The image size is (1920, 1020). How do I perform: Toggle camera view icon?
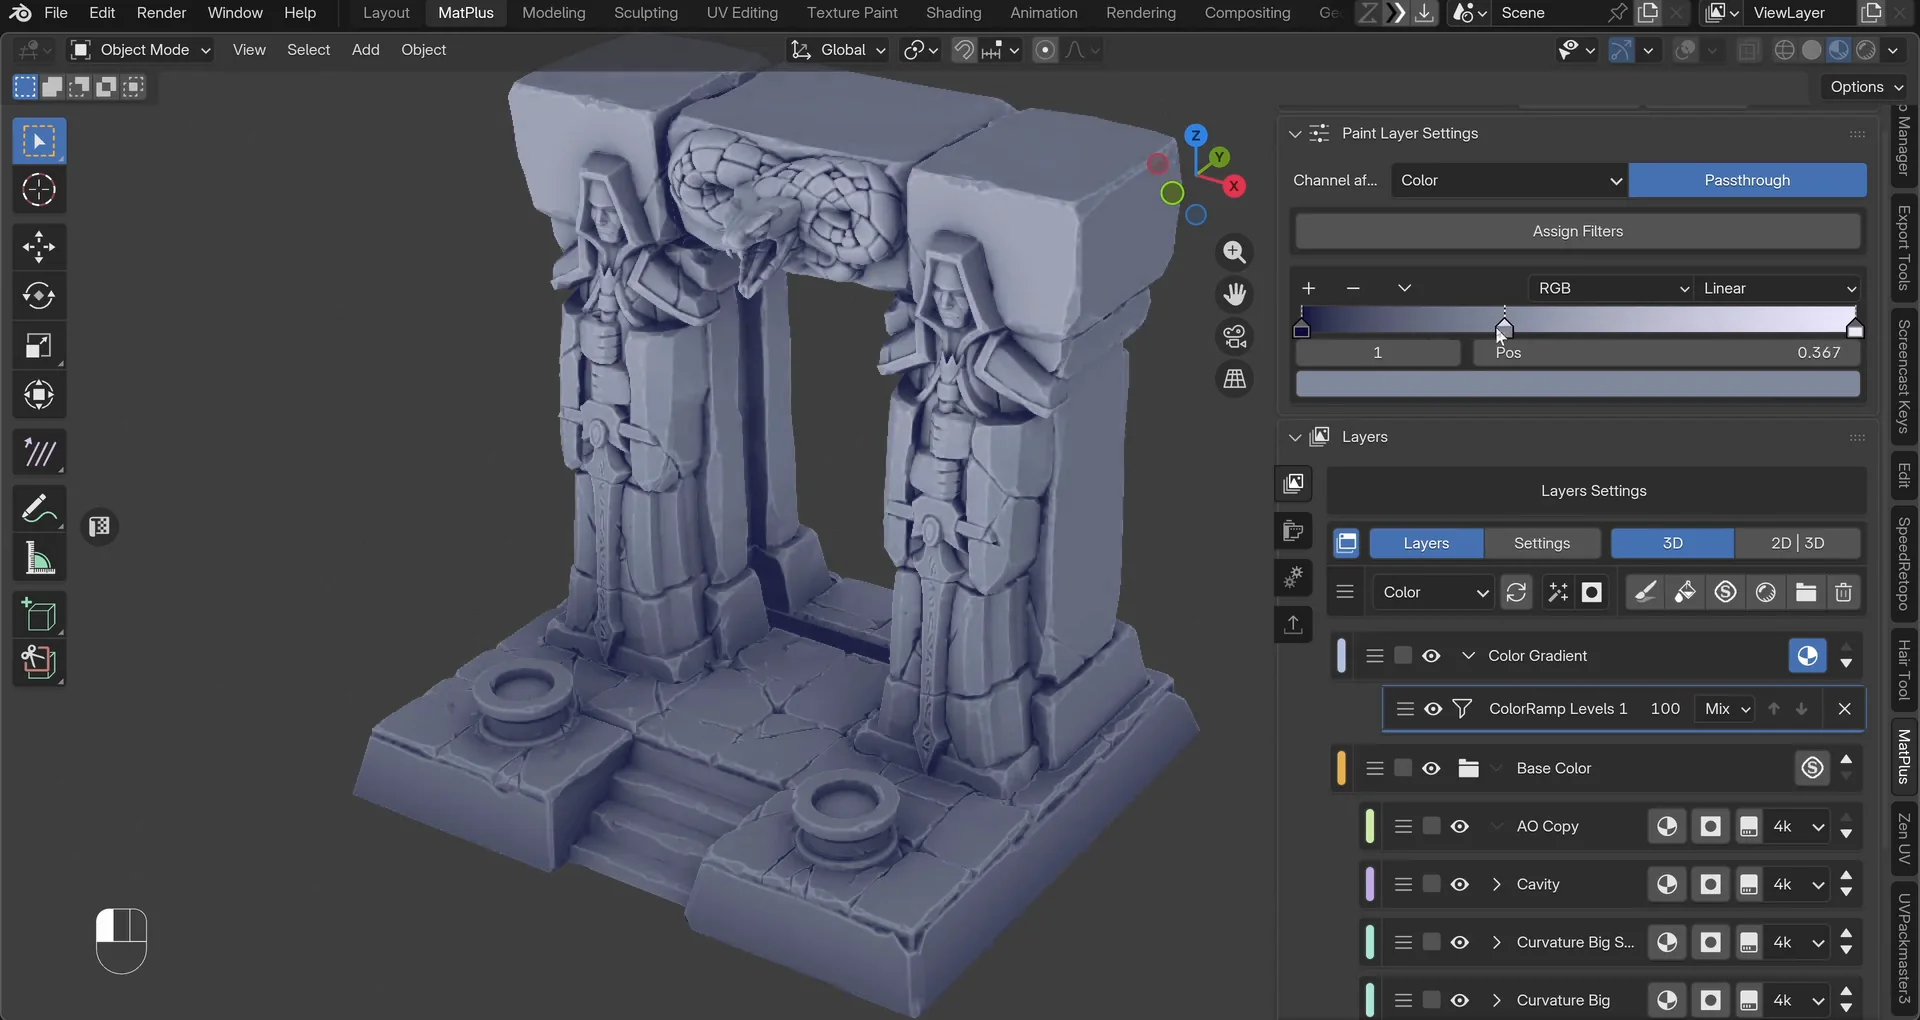coord(1235,337)
